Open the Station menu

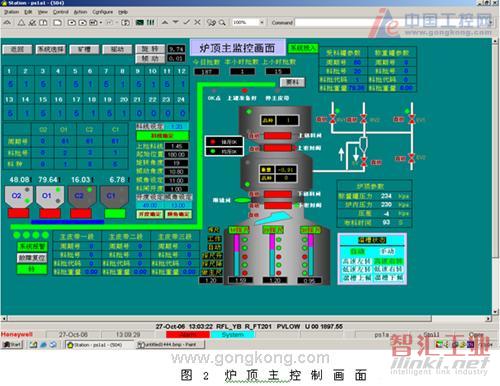(x=11, y=12)
